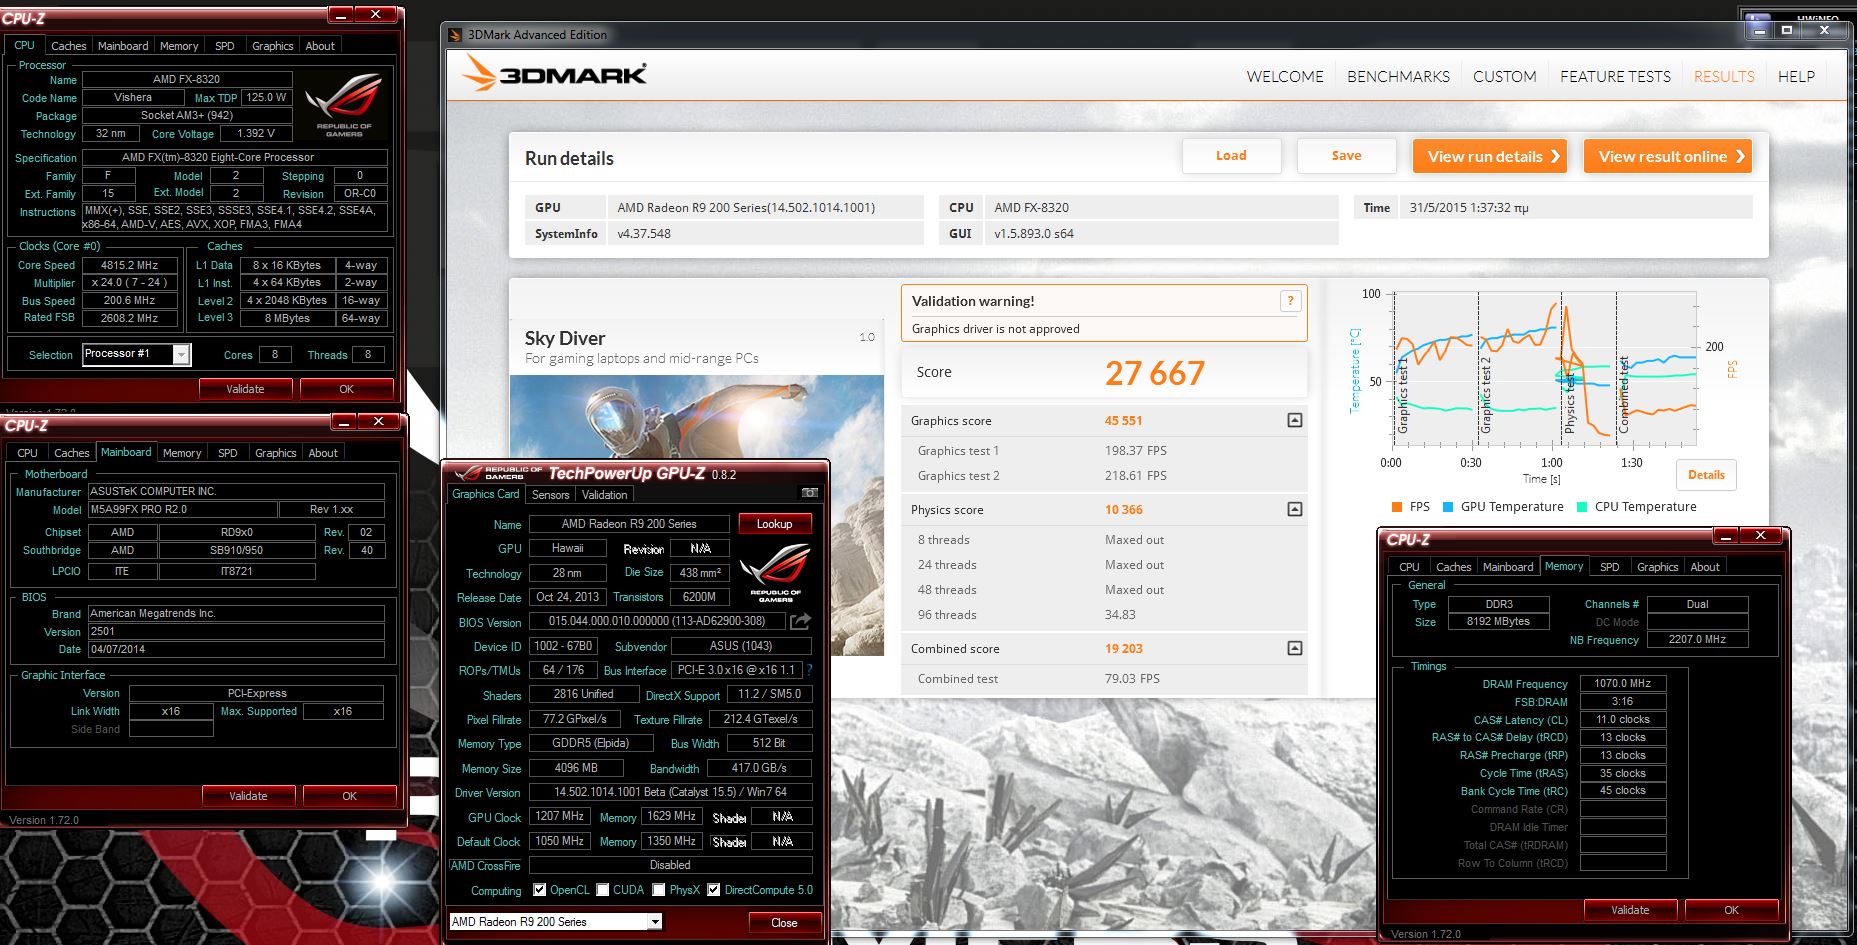Screen dimensions: 1857x945
Task: Open the Graphics tab in the CPU-Z Mainboard window
Action: (275, 453)
